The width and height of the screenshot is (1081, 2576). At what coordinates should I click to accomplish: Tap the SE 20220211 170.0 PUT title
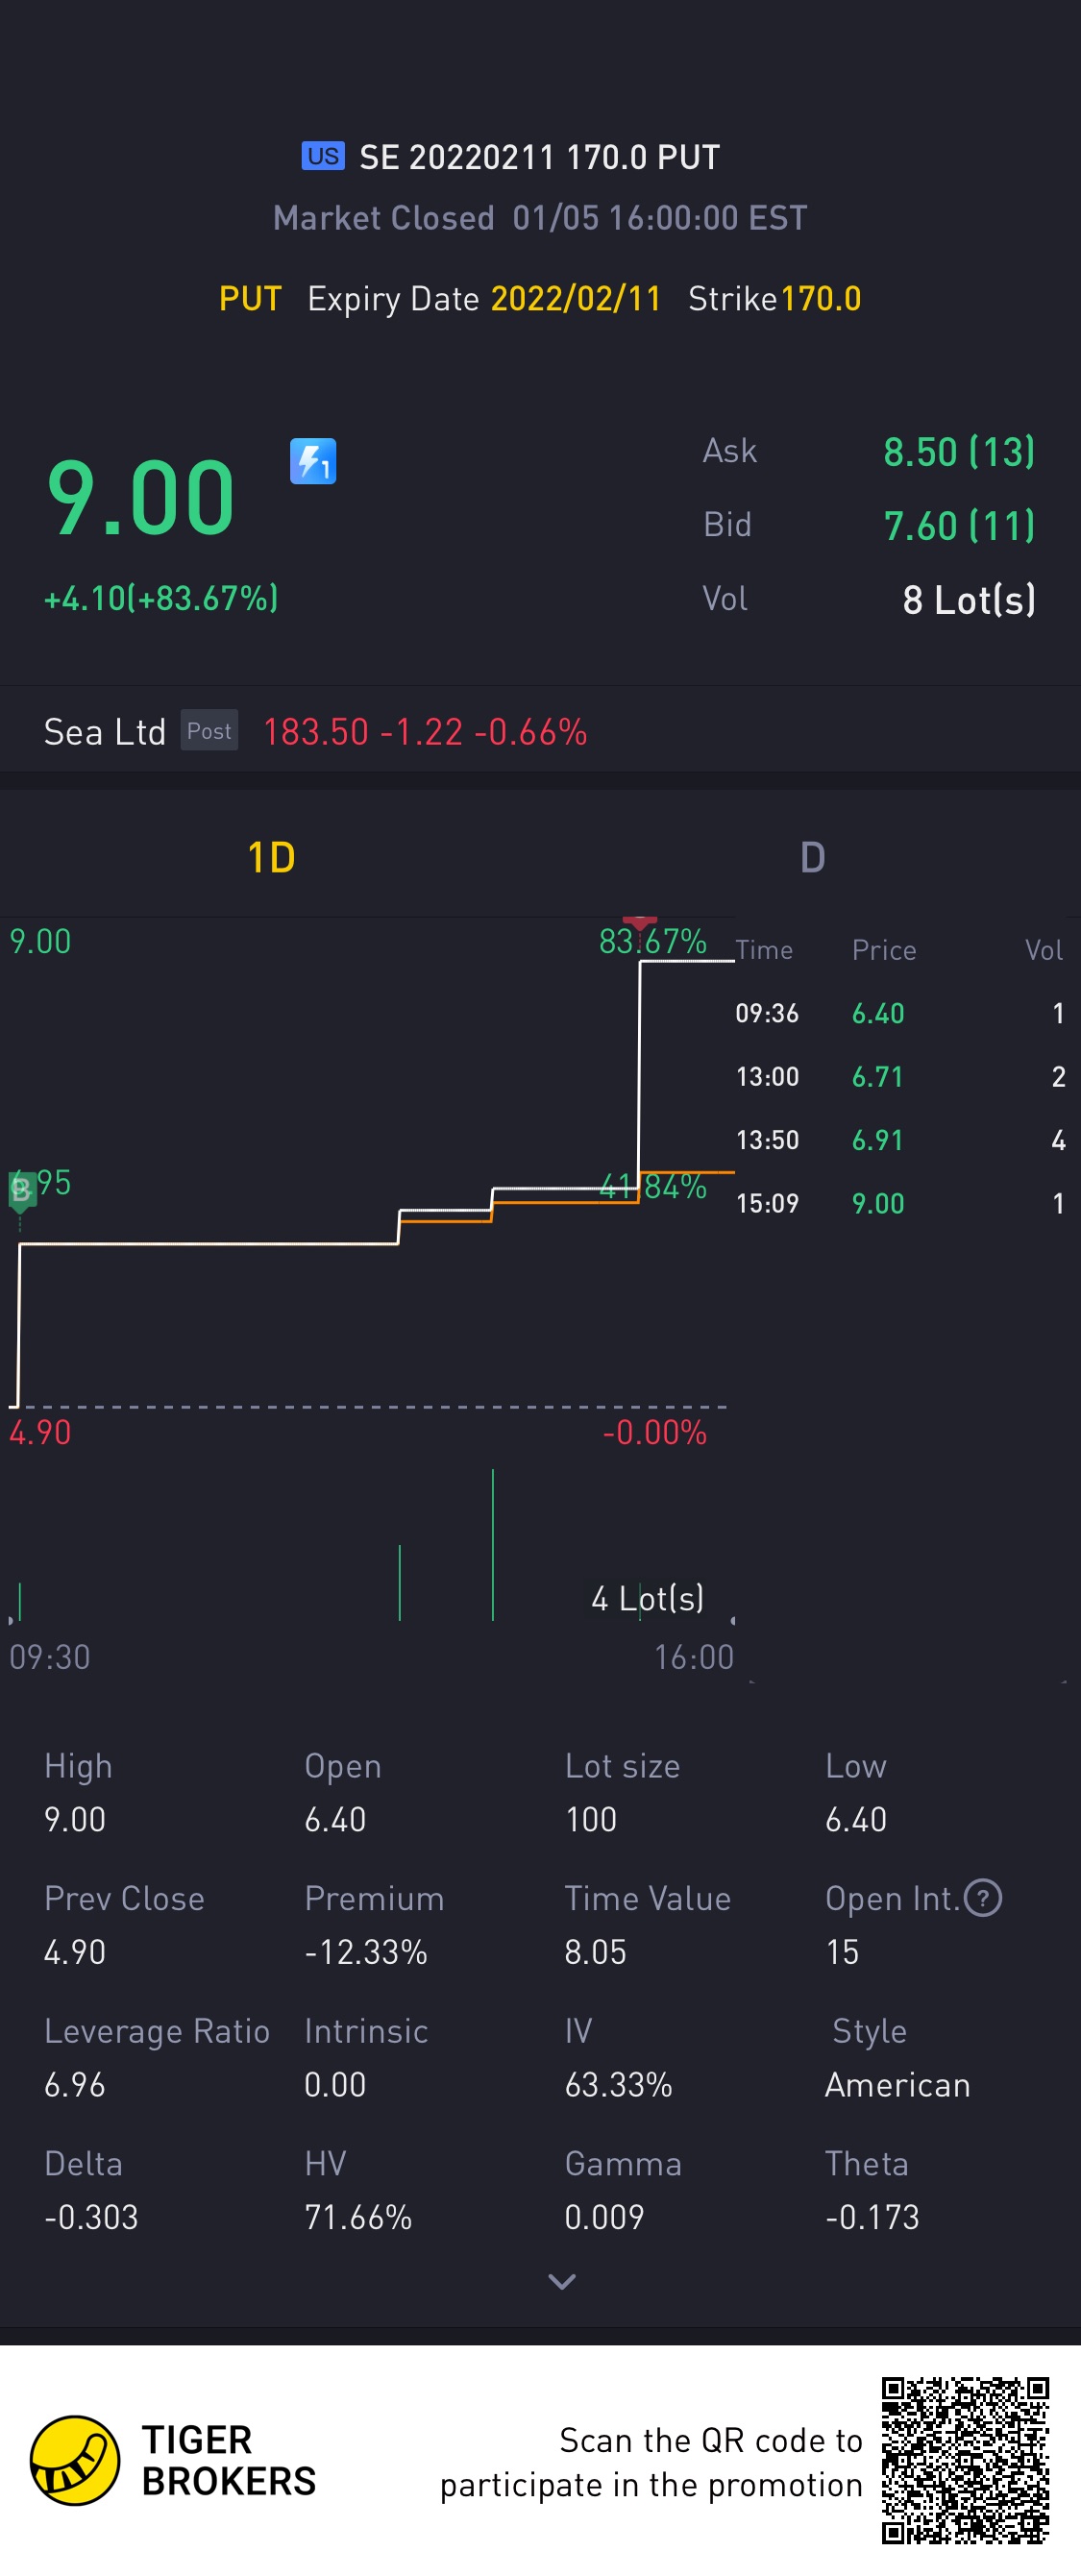click(539, 157)
